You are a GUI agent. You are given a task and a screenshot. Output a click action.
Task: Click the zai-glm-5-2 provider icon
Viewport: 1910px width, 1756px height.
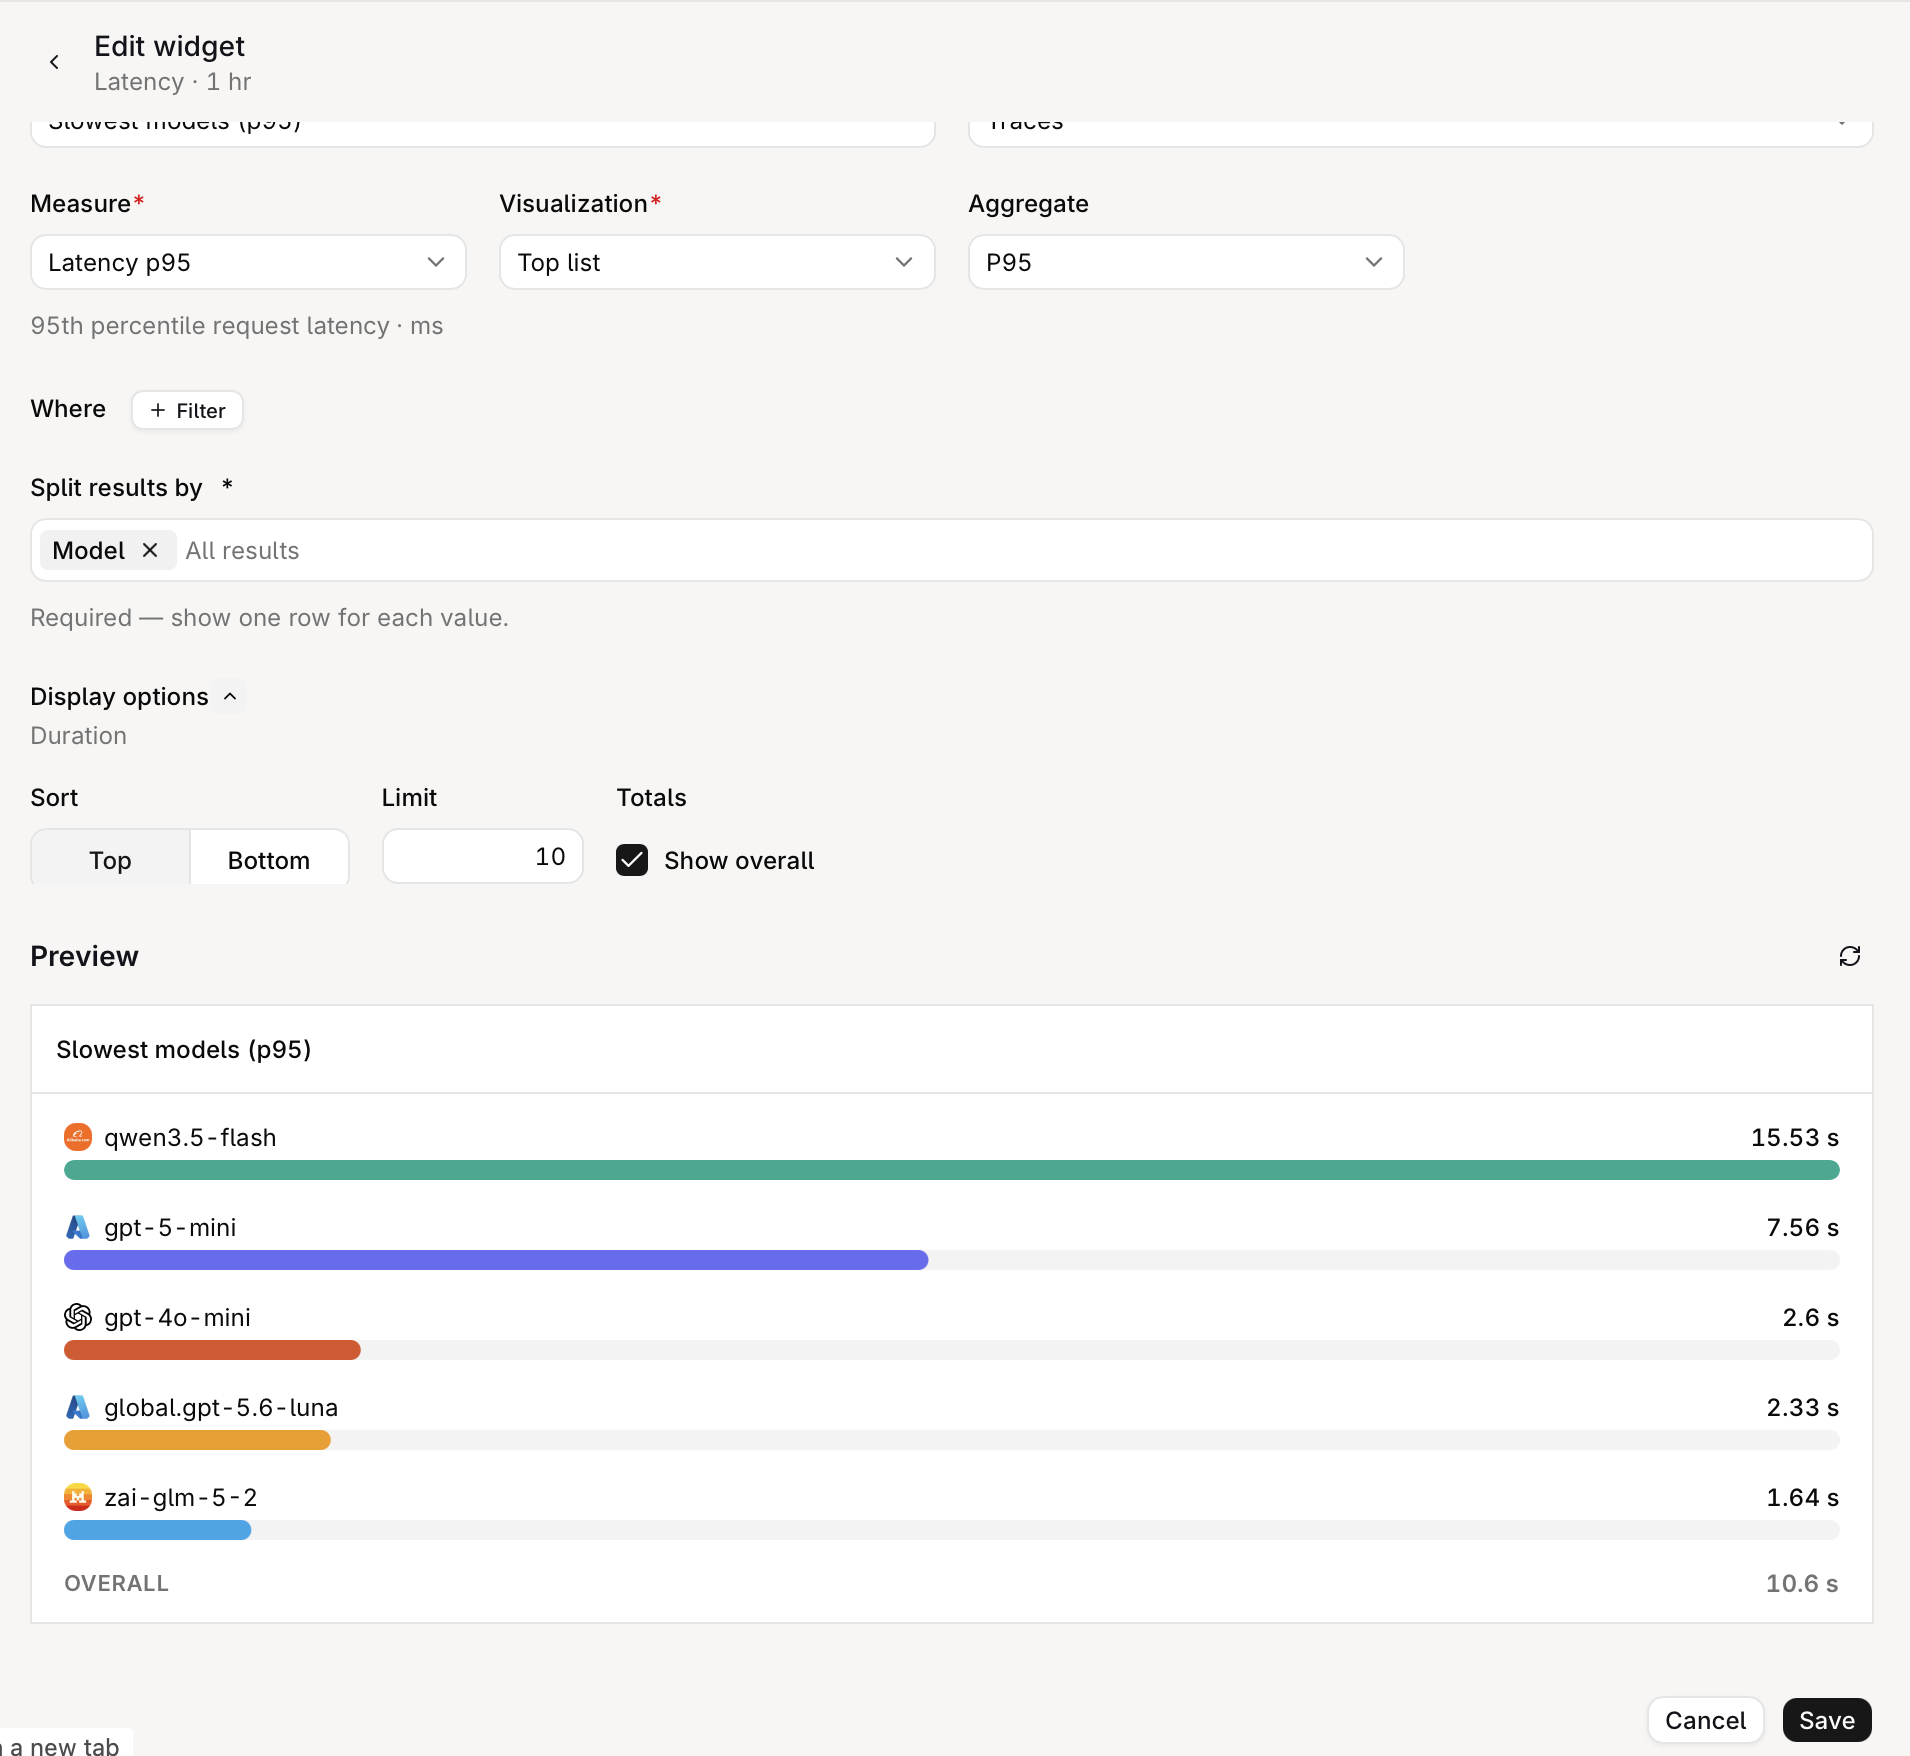(x=78, y=1497)
